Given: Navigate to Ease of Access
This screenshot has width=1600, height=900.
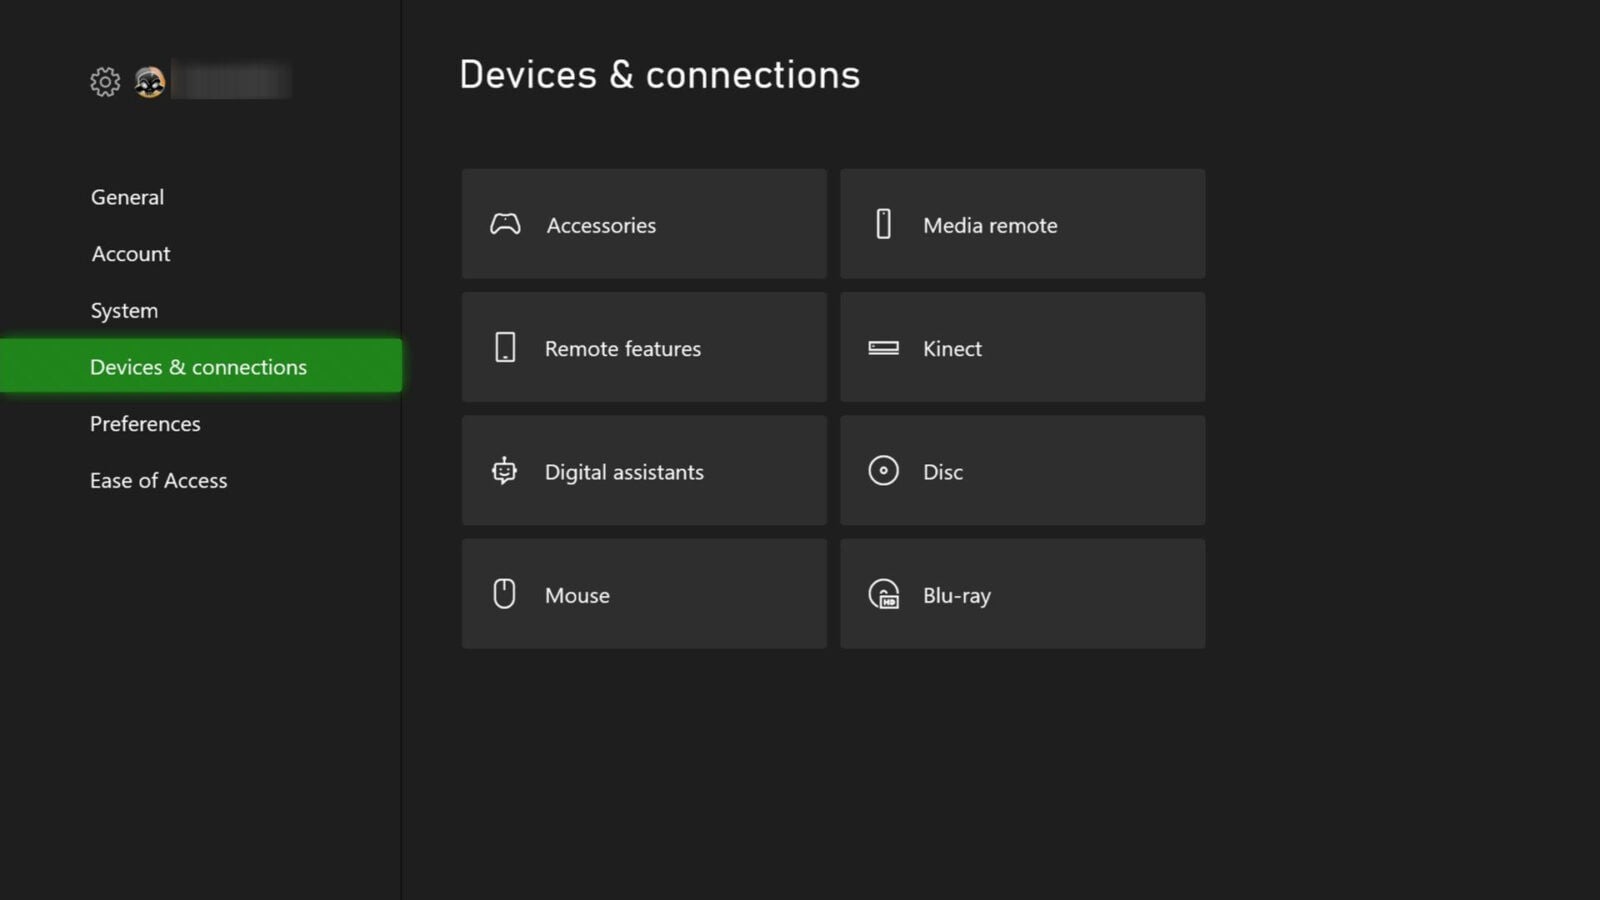Looking at the screenshot, I should pos(159,481).
